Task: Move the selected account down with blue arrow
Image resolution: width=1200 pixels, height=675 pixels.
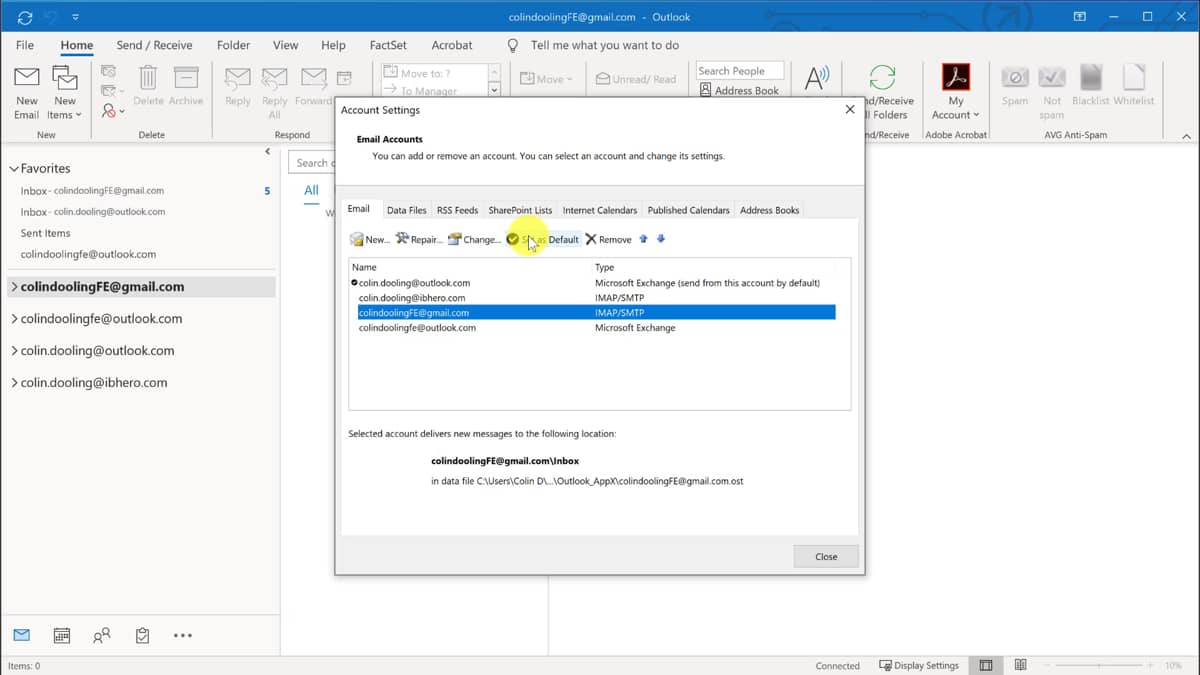Action: click(x=660, y=239)
